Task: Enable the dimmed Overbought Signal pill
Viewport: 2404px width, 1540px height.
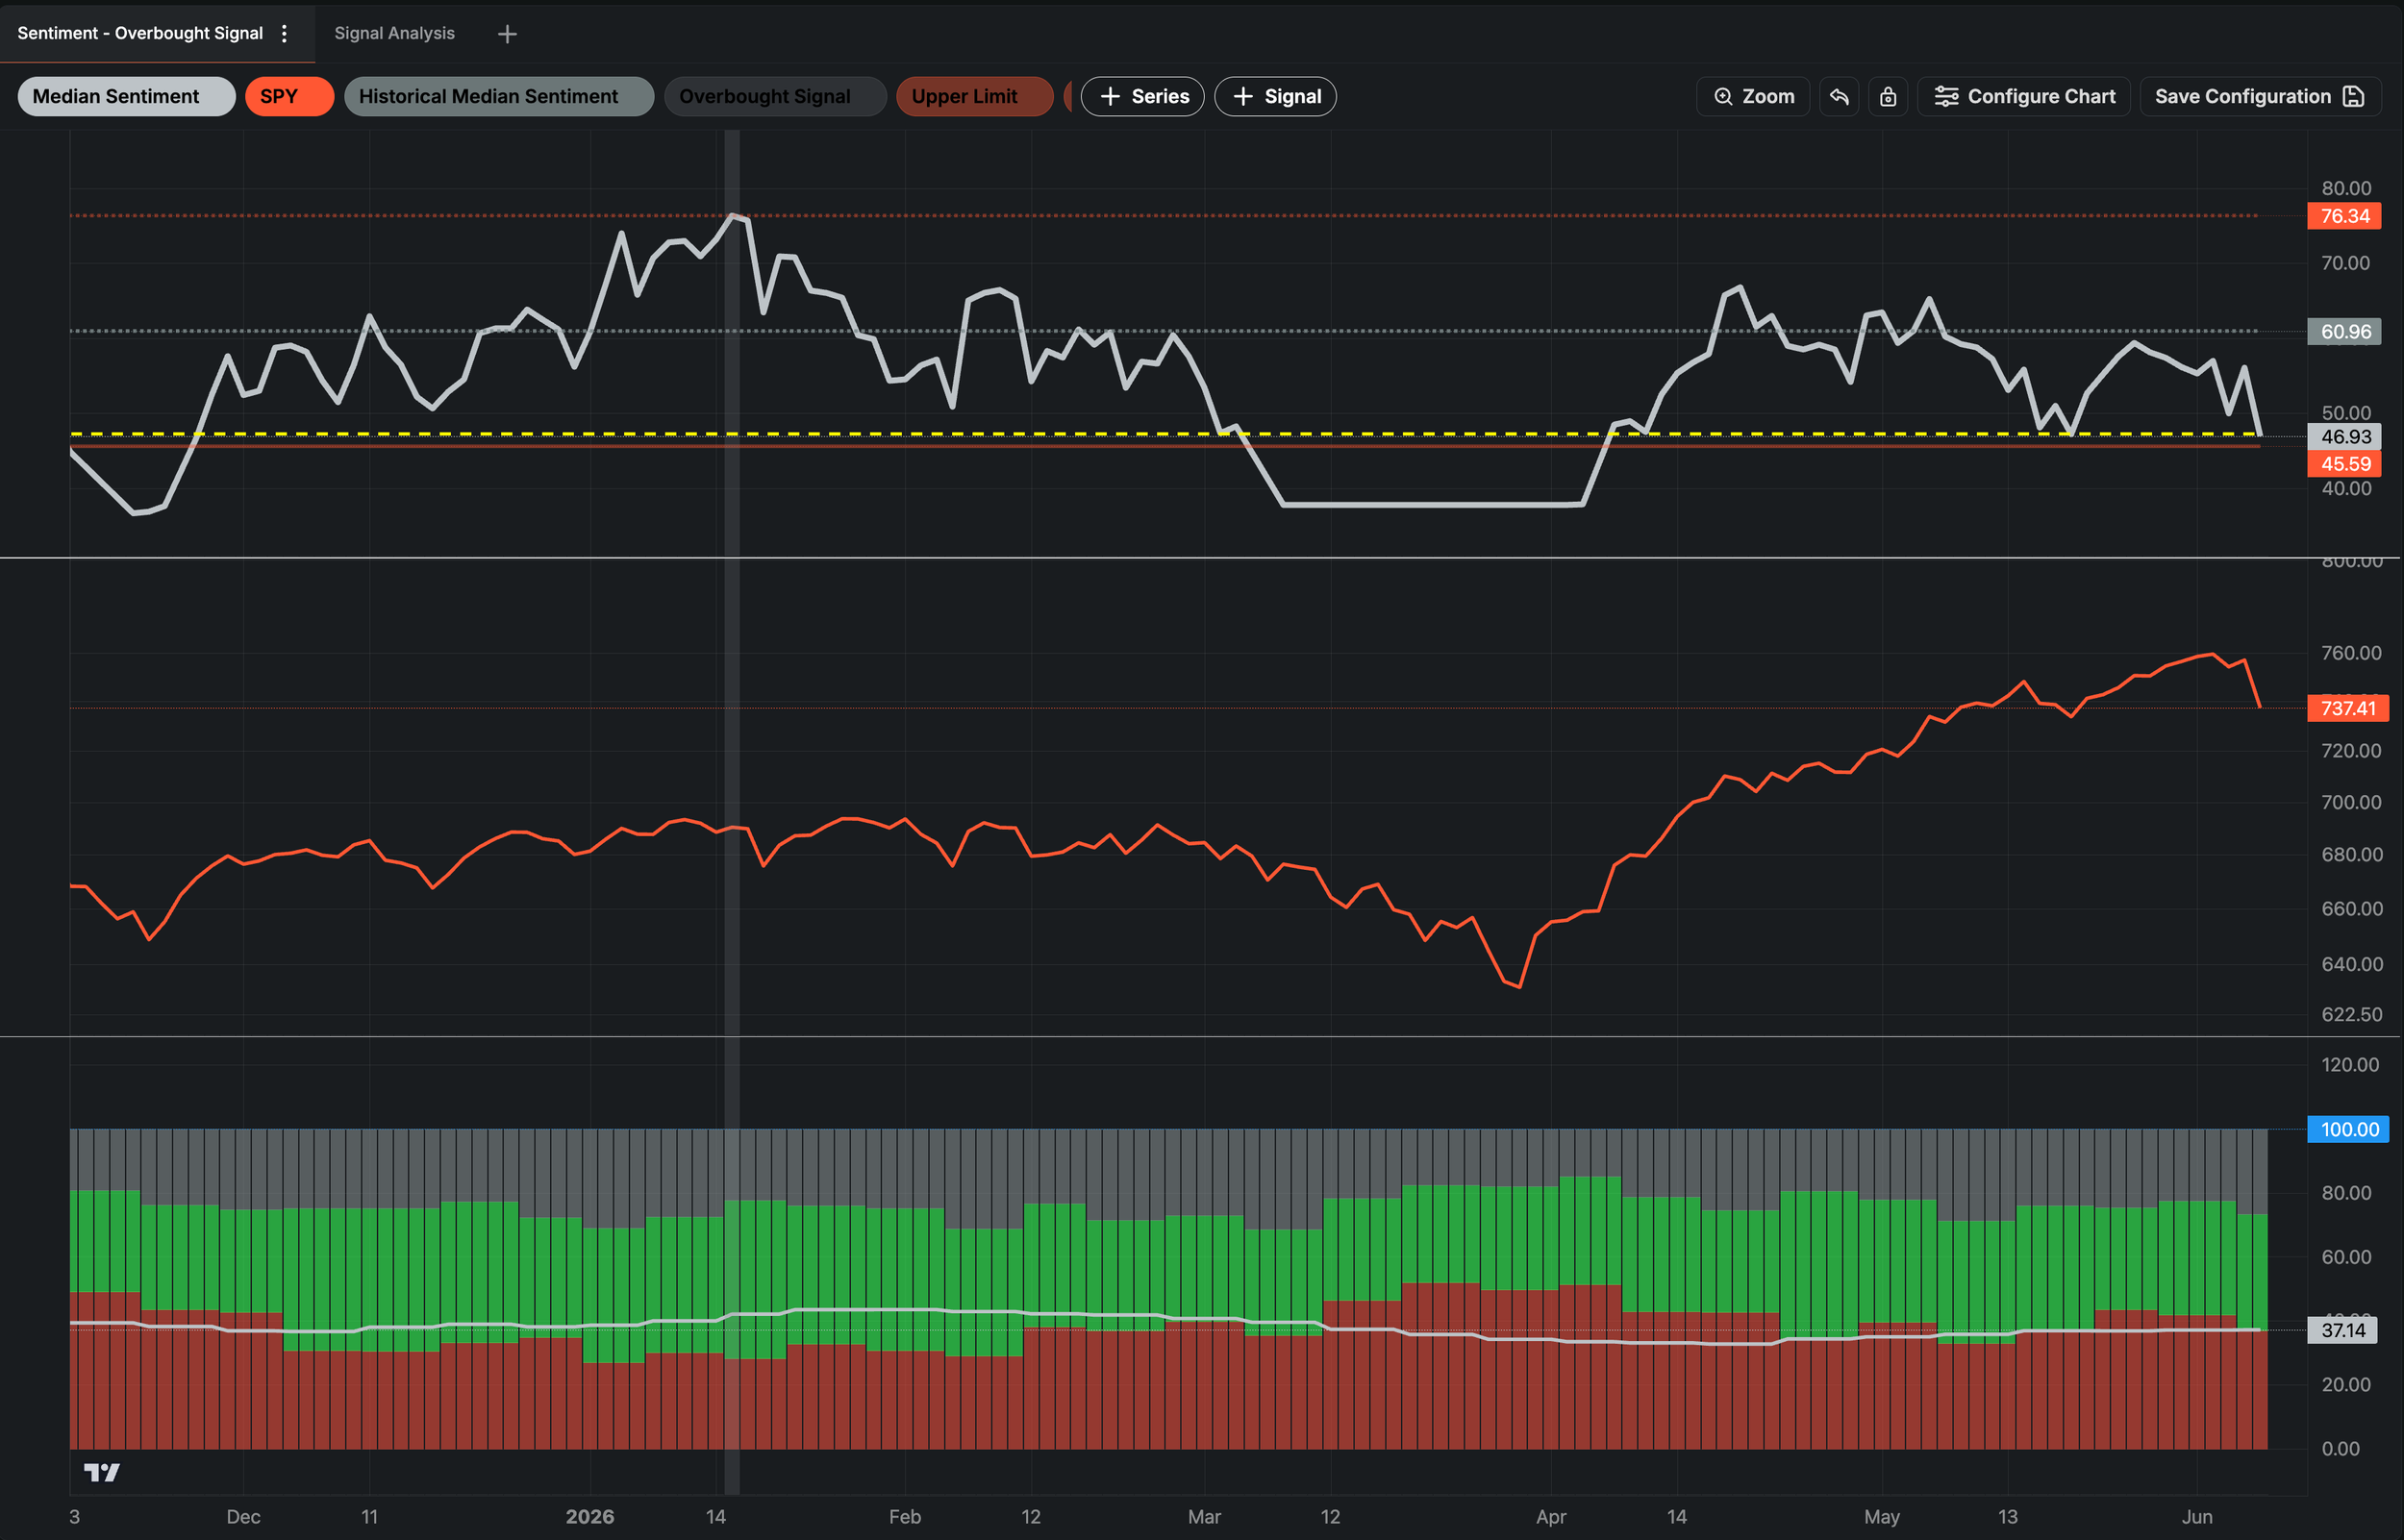Action: [x=775, y=96]
